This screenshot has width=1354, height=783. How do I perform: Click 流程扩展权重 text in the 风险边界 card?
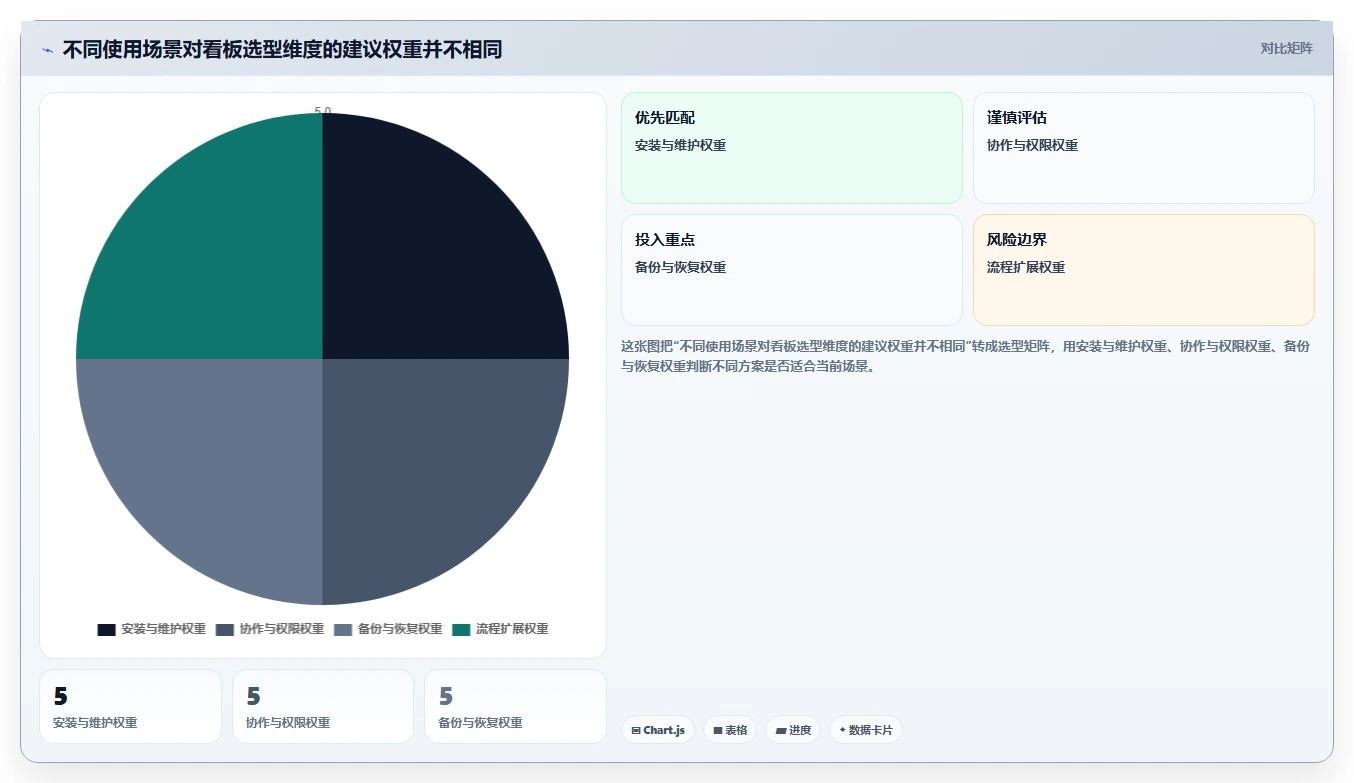point(1026,267)
